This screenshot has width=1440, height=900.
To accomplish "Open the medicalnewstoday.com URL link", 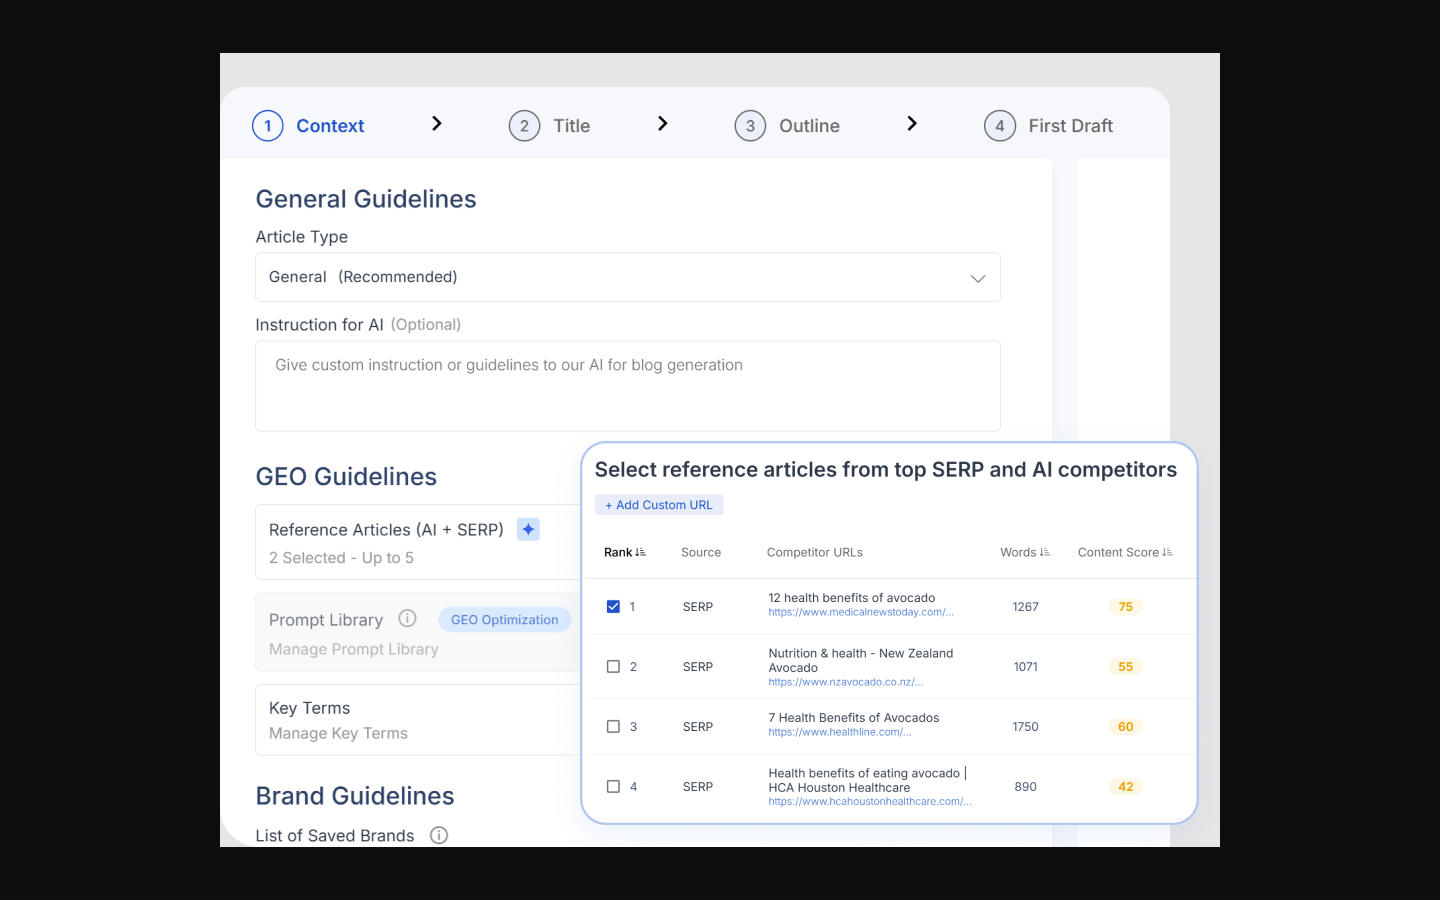I will coord(861,612).
